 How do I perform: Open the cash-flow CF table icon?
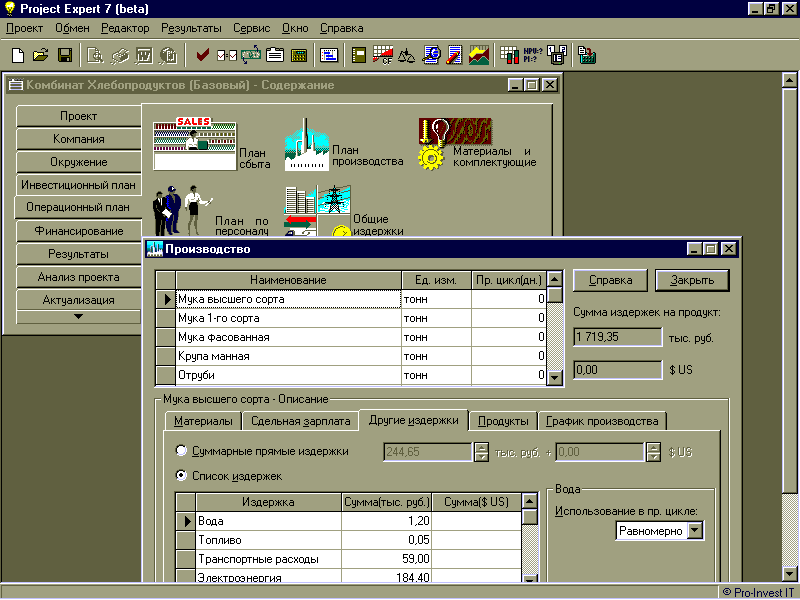[x=383, y=55]
